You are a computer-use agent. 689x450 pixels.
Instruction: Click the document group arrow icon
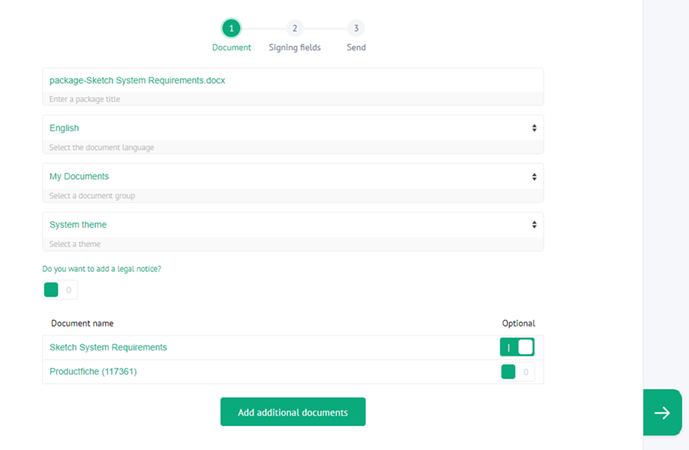coord(534,176)
